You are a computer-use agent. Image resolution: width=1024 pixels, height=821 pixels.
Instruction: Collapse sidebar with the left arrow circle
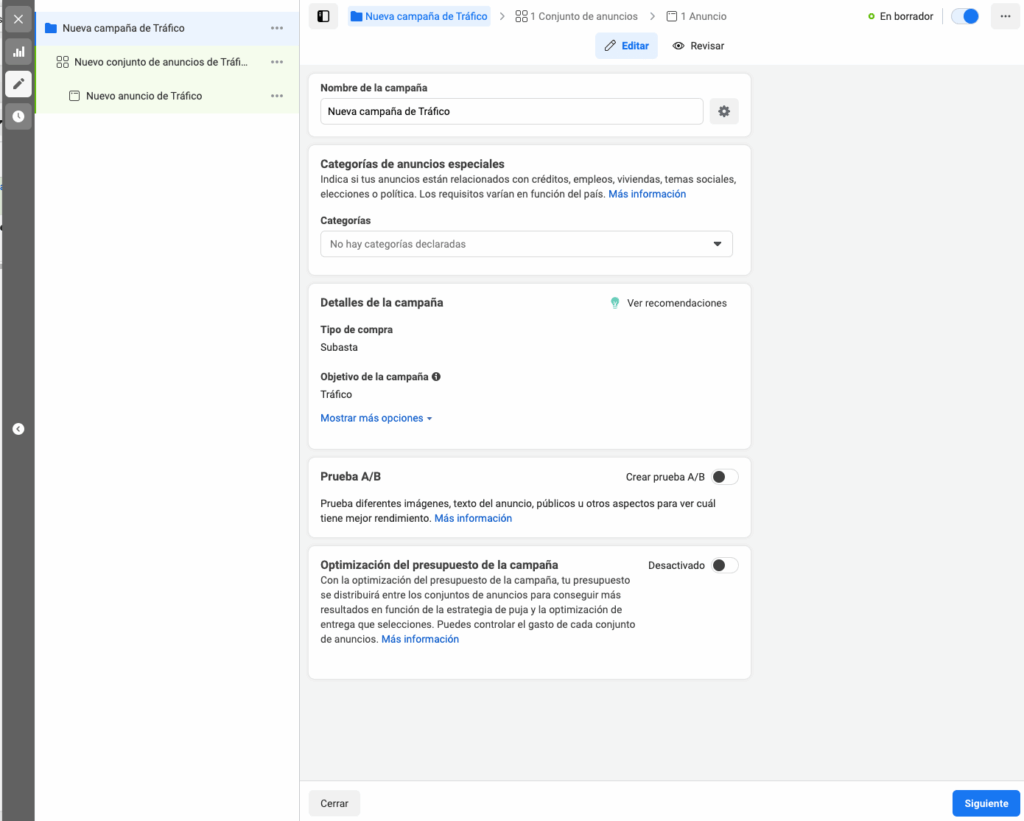18,429
